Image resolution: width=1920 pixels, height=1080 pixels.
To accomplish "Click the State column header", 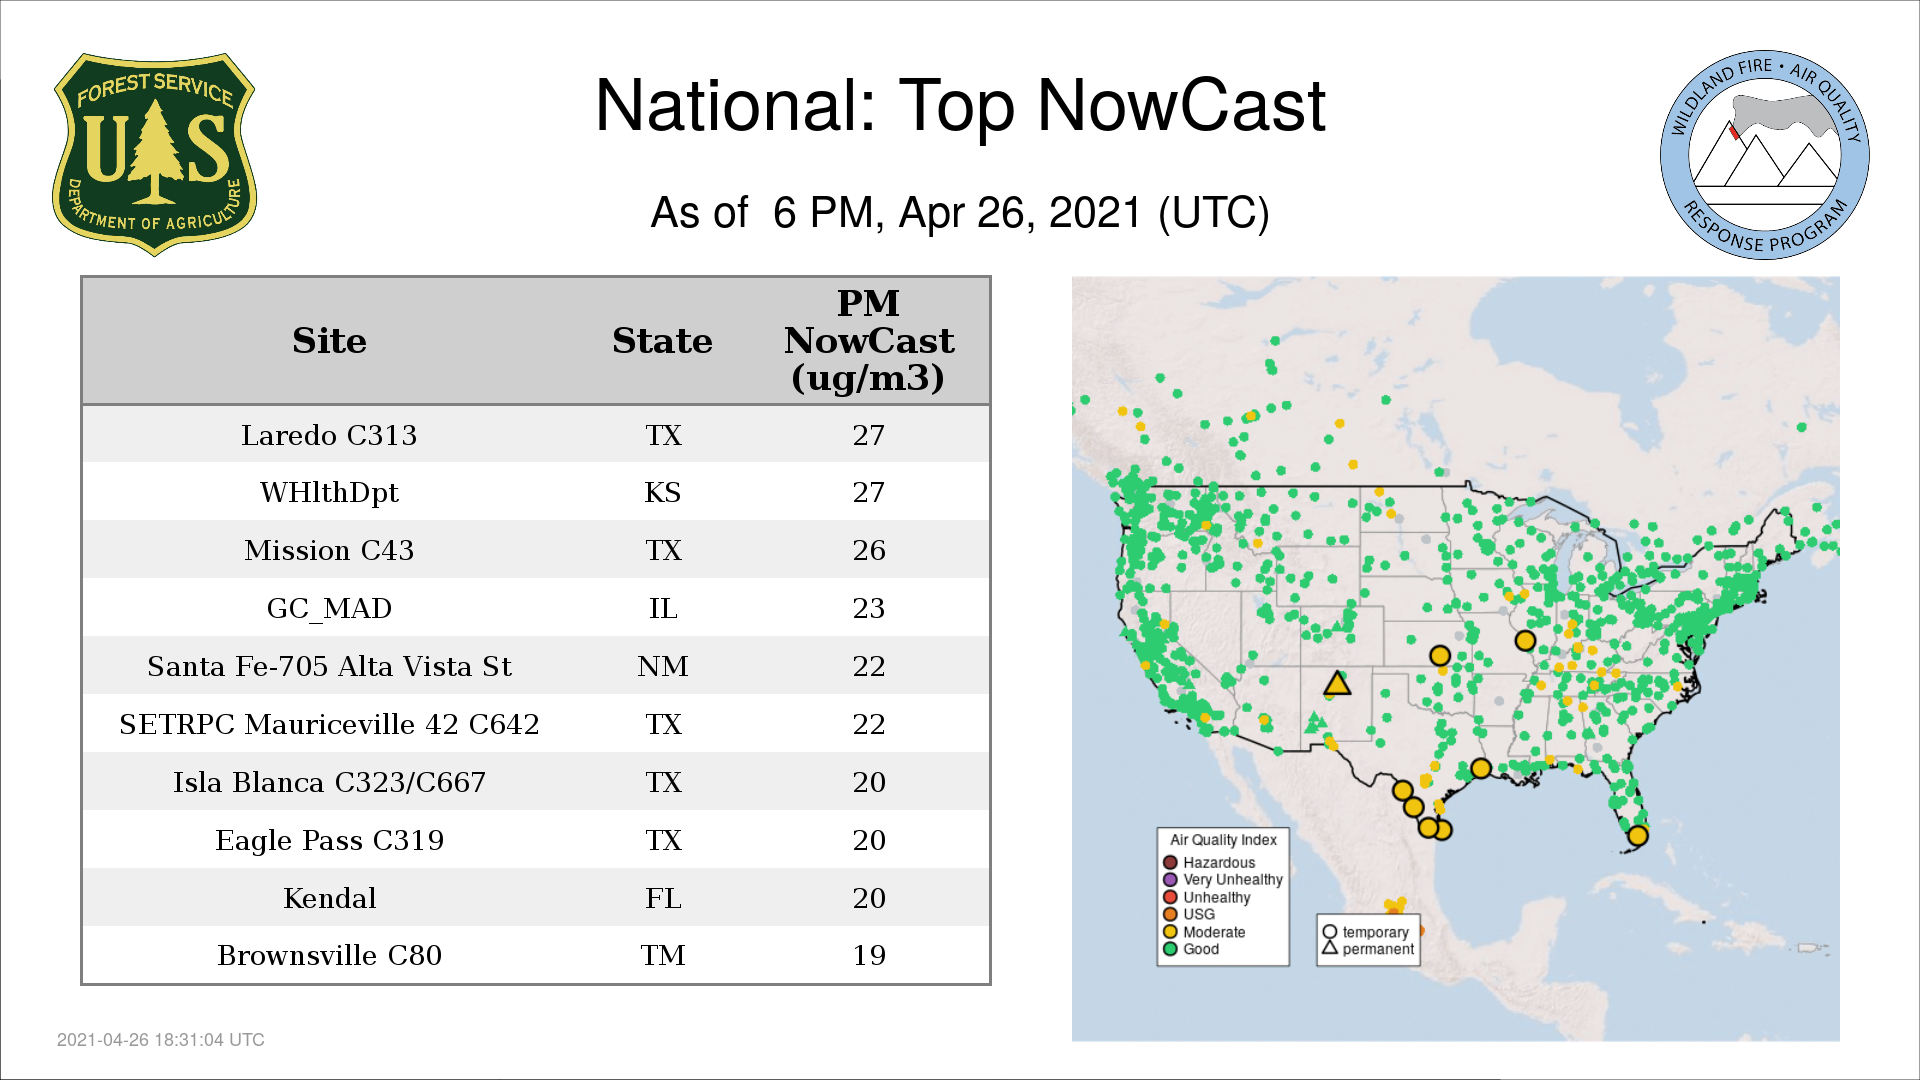I will click(662, 341).
